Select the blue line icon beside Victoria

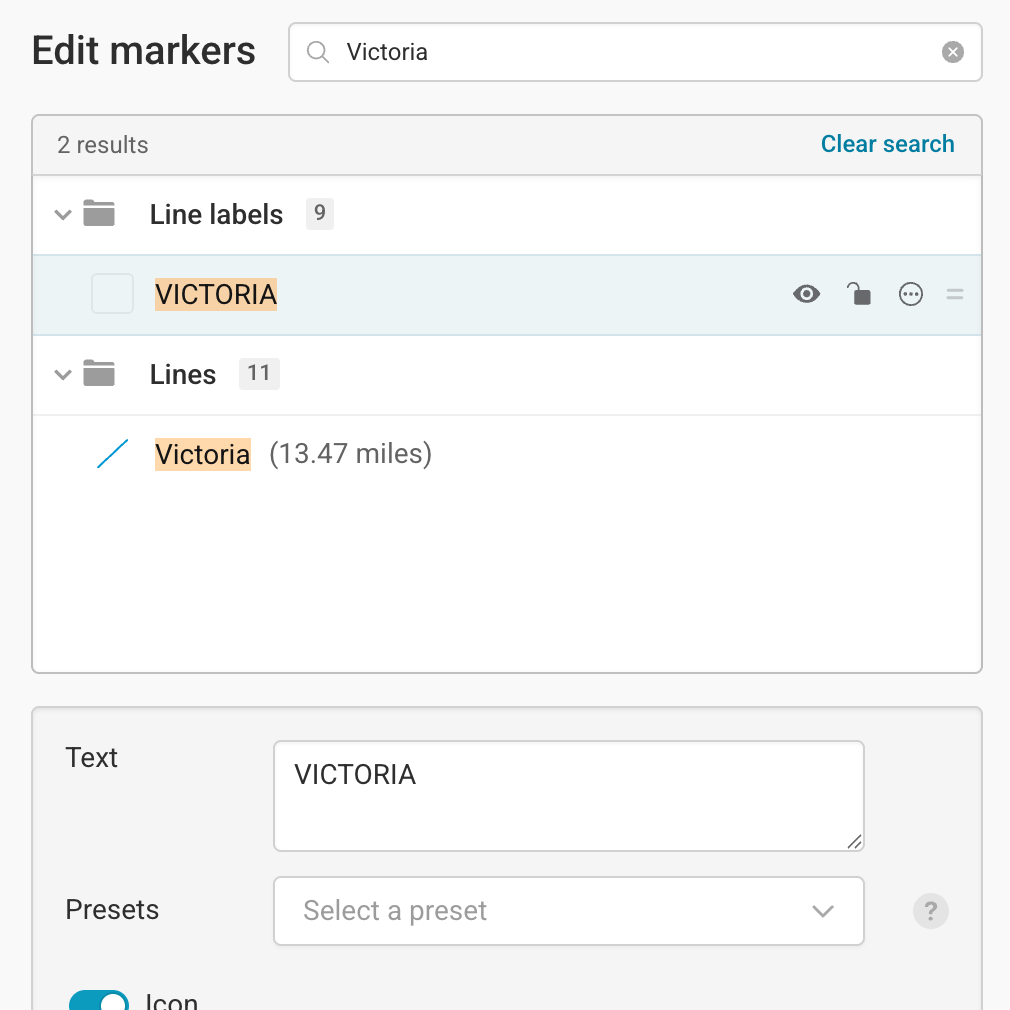click(112, 453)
